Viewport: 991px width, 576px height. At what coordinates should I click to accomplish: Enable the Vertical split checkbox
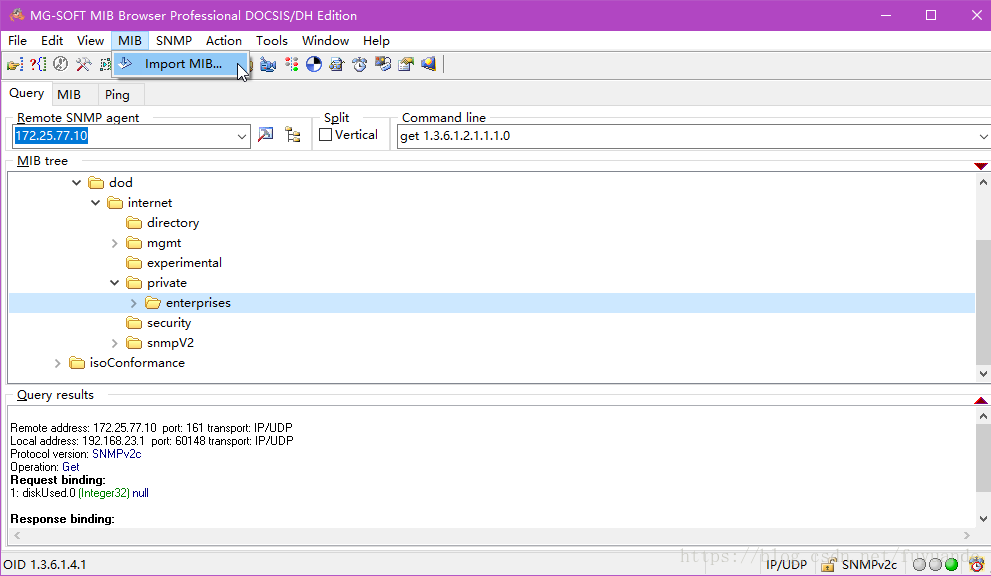325,135
